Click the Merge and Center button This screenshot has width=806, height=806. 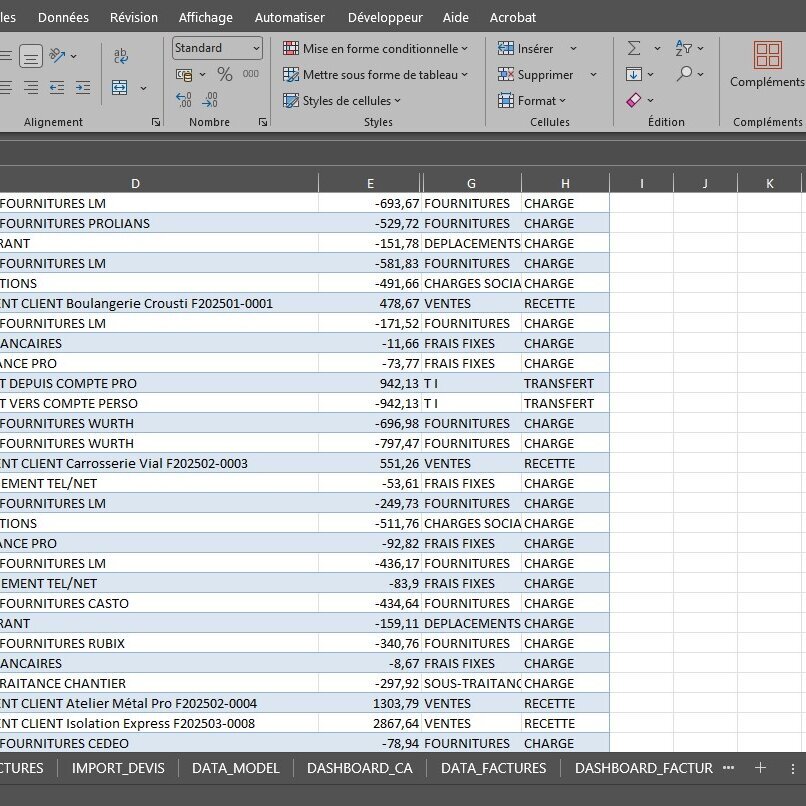(x=121, y=88)
